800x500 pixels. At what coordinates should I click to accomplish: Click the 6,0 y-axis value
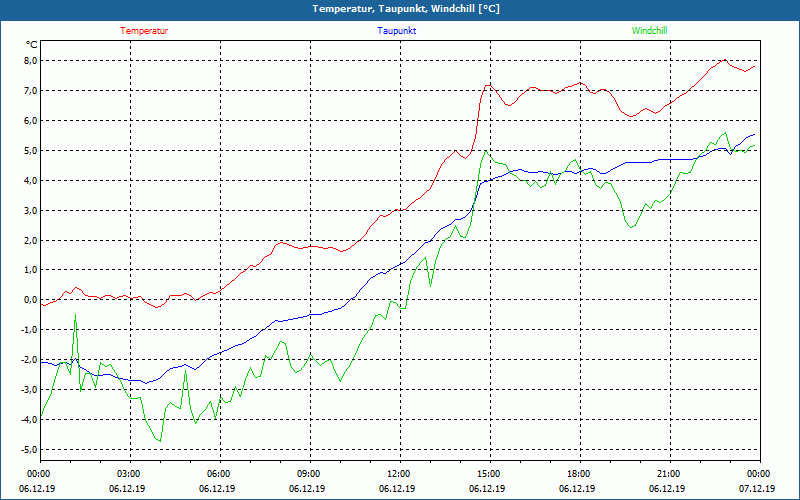[31, 121]
